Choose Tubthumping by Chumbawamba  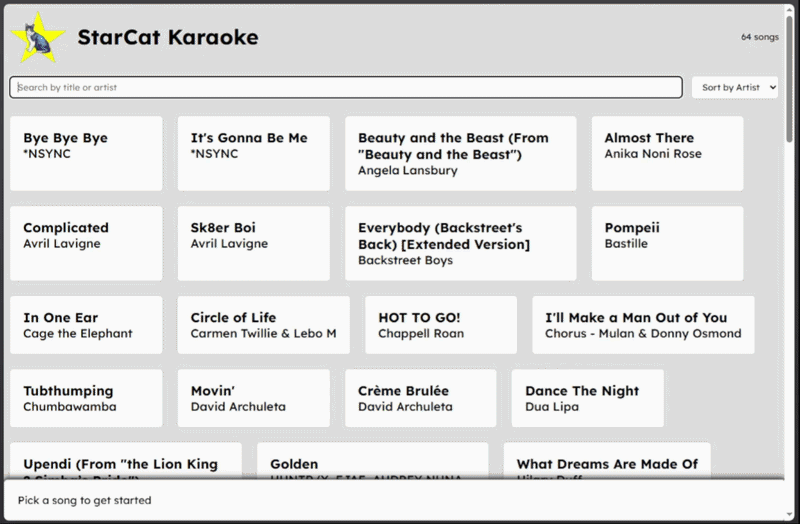click(x=86, y=398)
